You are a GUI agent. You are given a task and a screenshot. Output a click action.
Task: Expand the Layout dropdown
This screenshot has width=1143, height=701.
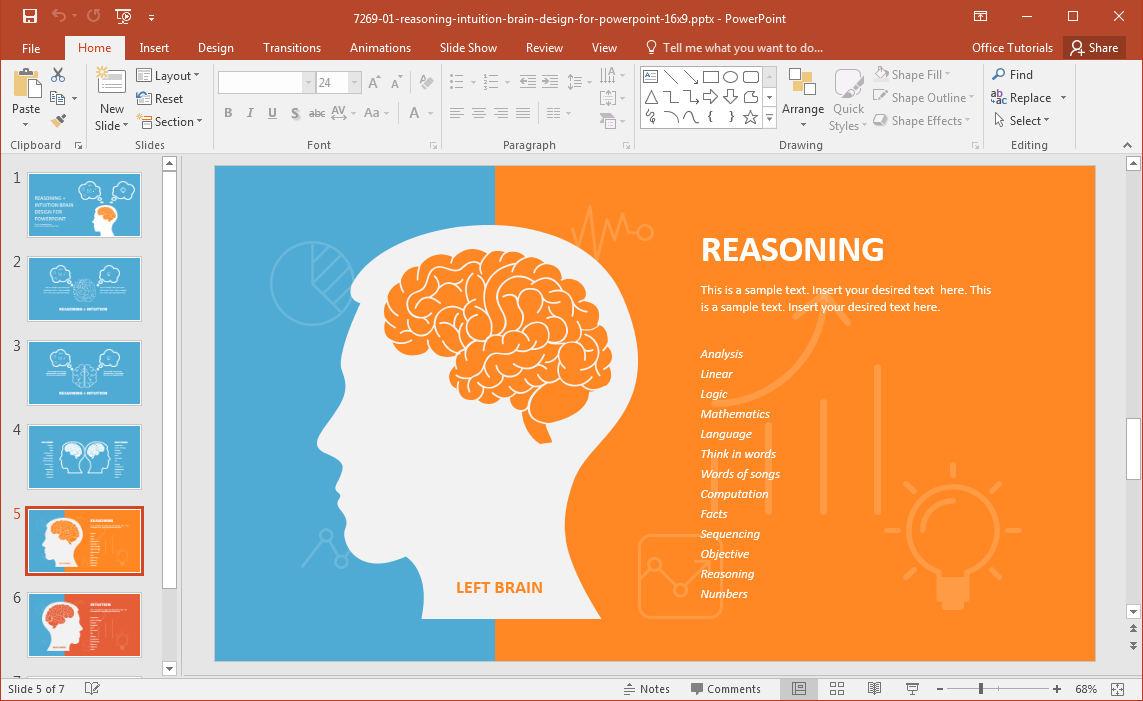[x=168, y=76]
